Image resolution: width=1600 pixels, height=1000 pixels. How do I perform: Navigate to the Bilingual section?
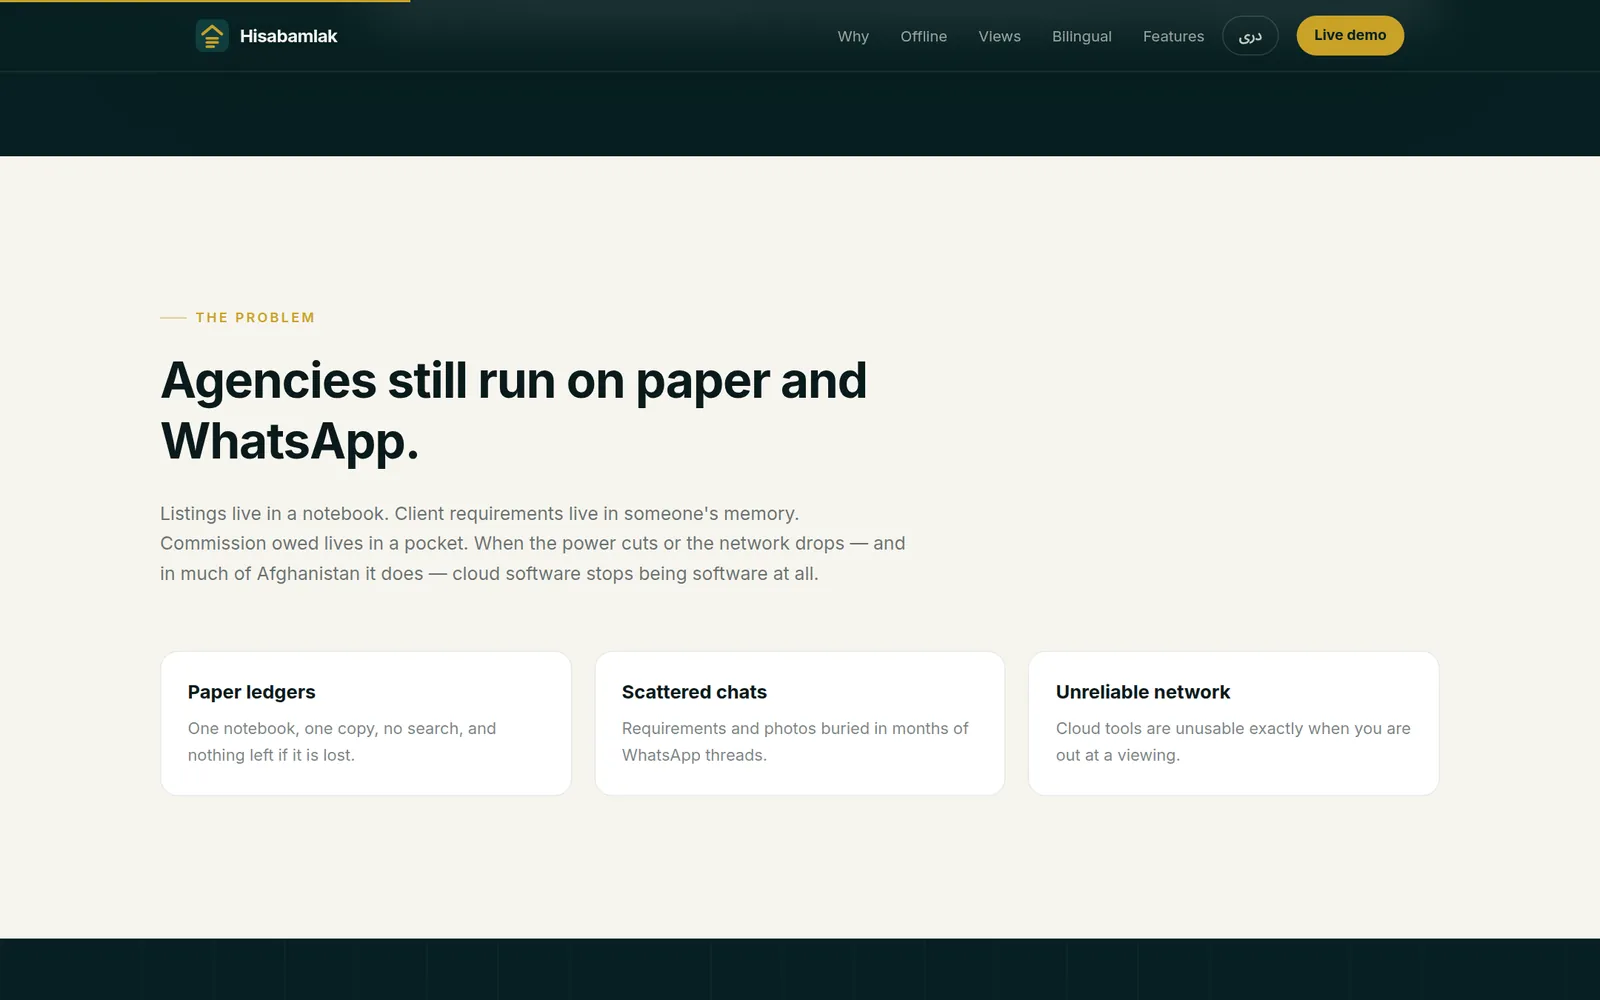(1081, 36)
